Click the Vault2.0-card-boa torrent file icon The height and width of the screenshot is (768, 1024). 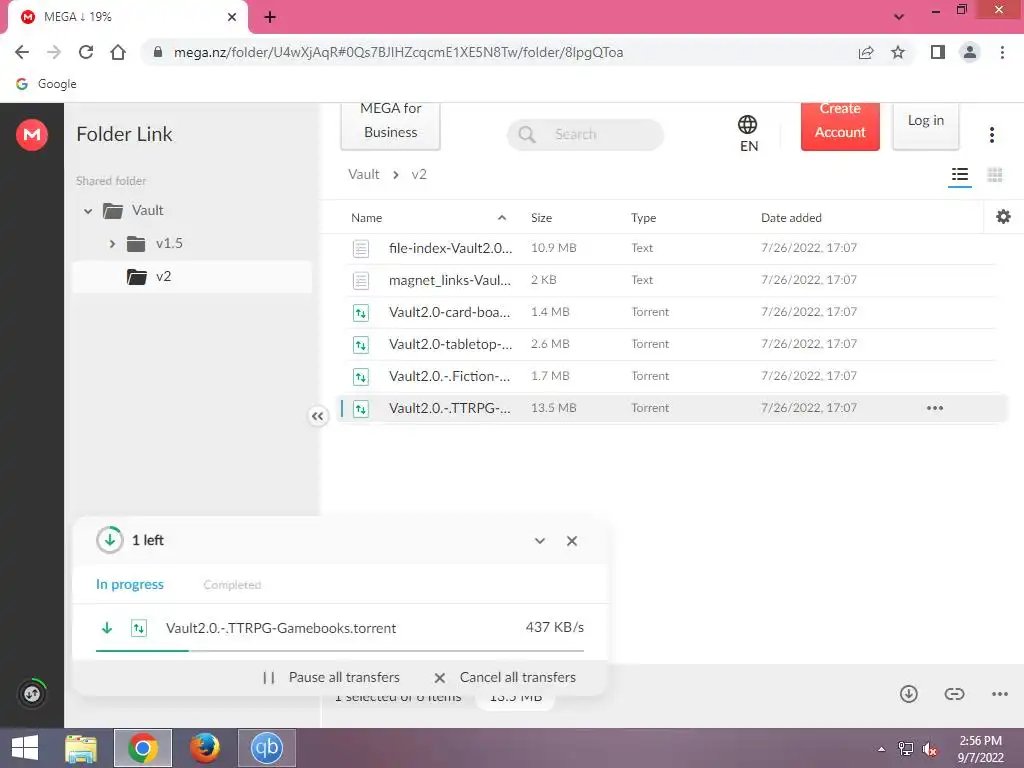tap(360, 313)
